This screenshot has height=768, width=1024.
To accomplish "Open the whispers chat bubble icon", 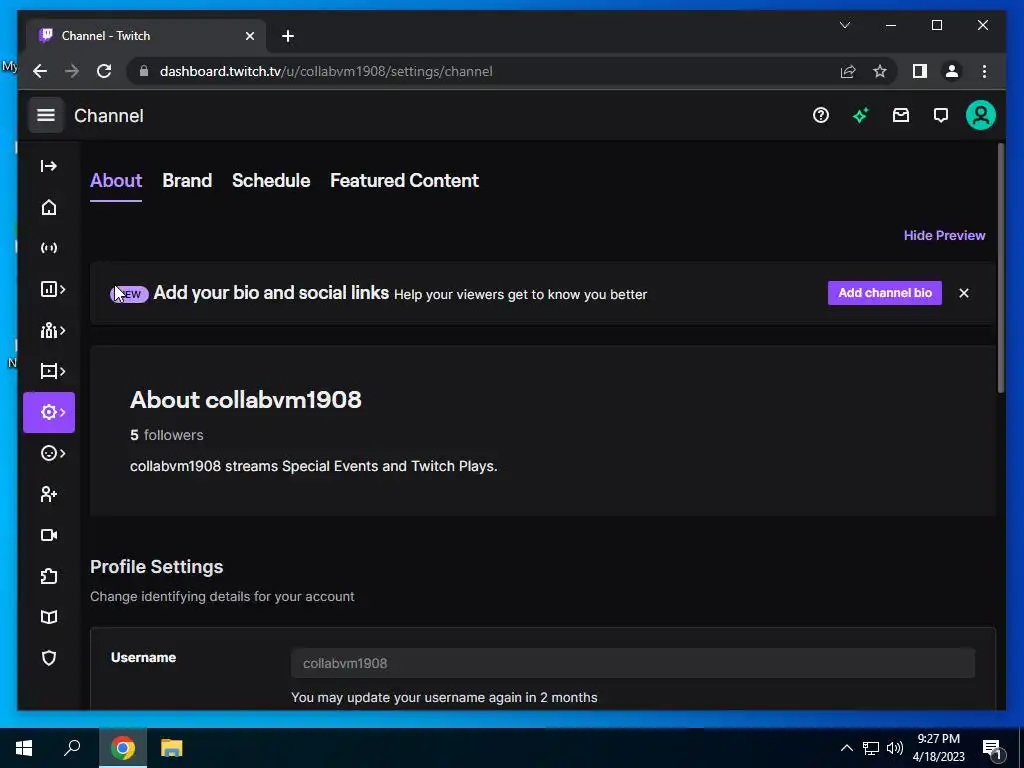I will [940, 116].
